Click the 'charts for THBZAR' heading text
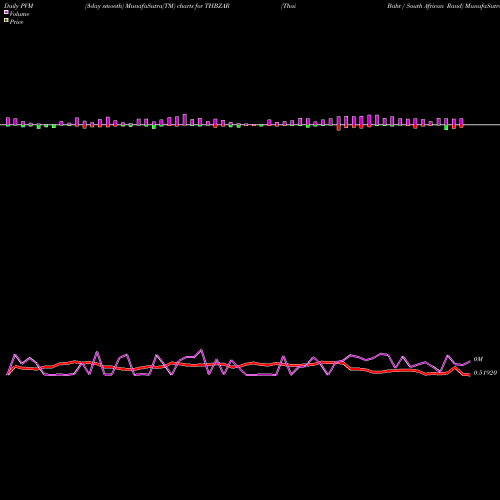This screenshot has width=500, height=500. (203, 6)
